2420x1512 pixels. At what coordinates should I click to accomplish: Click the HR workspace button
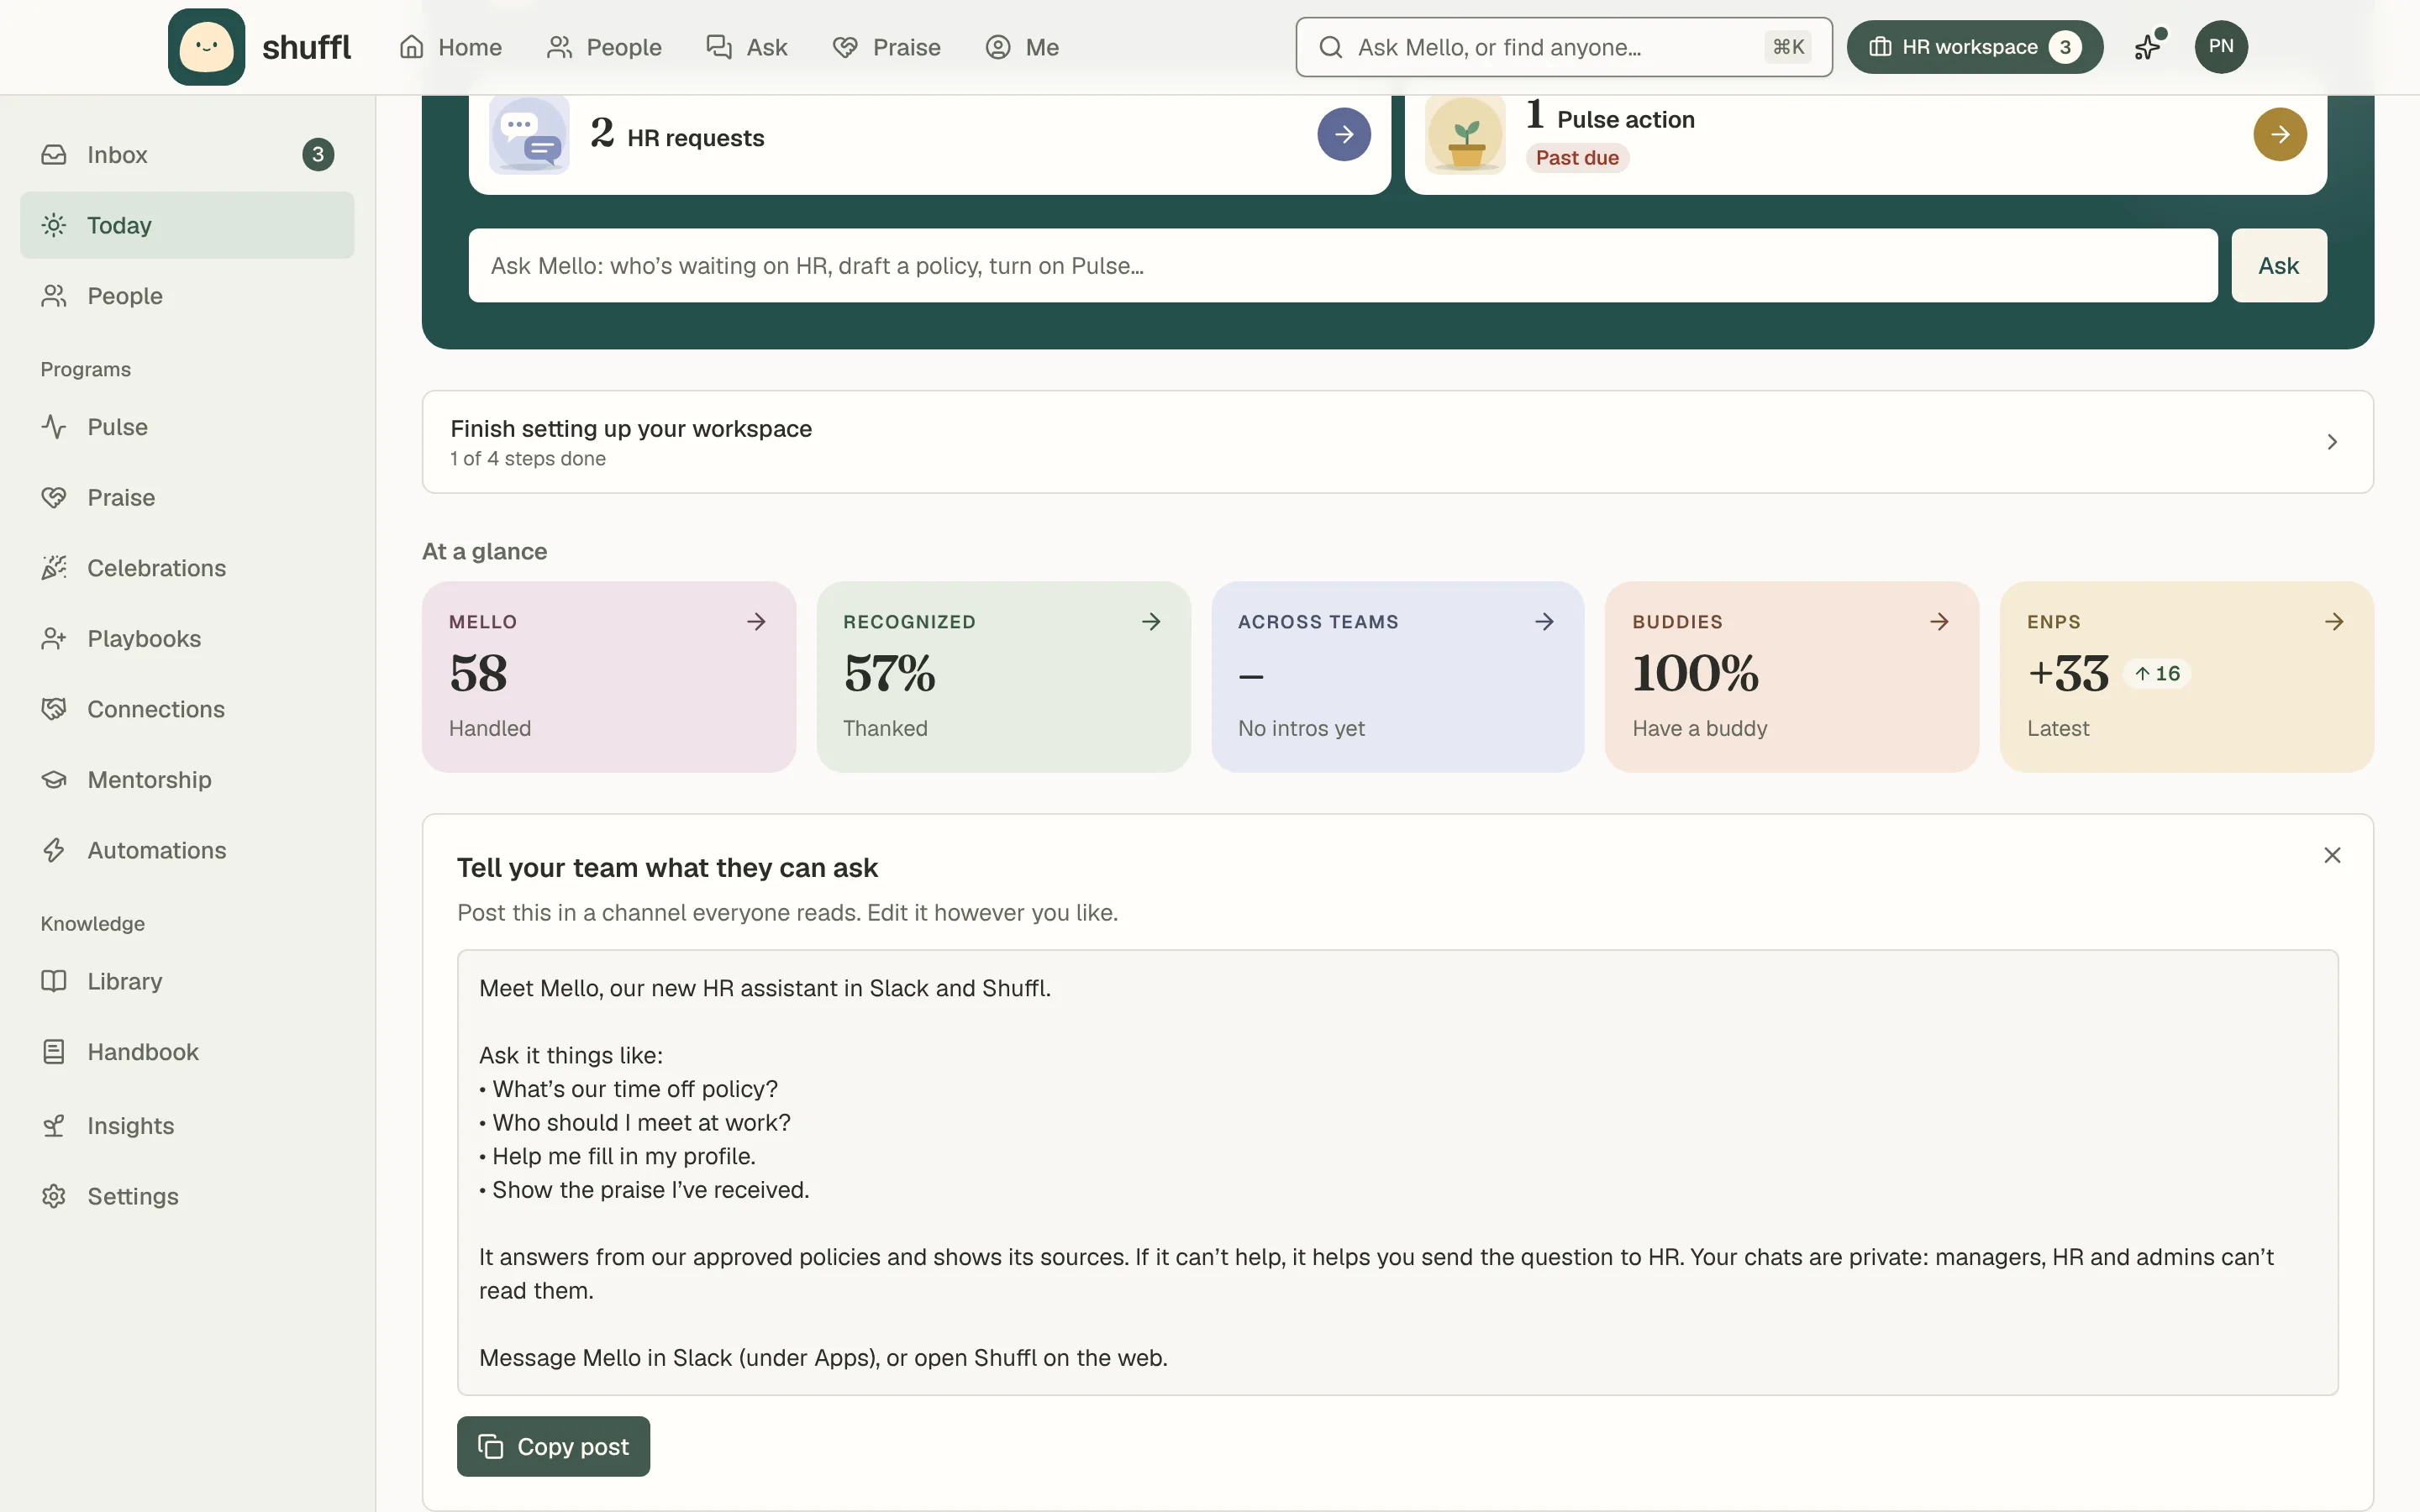tap(1974, 47)
